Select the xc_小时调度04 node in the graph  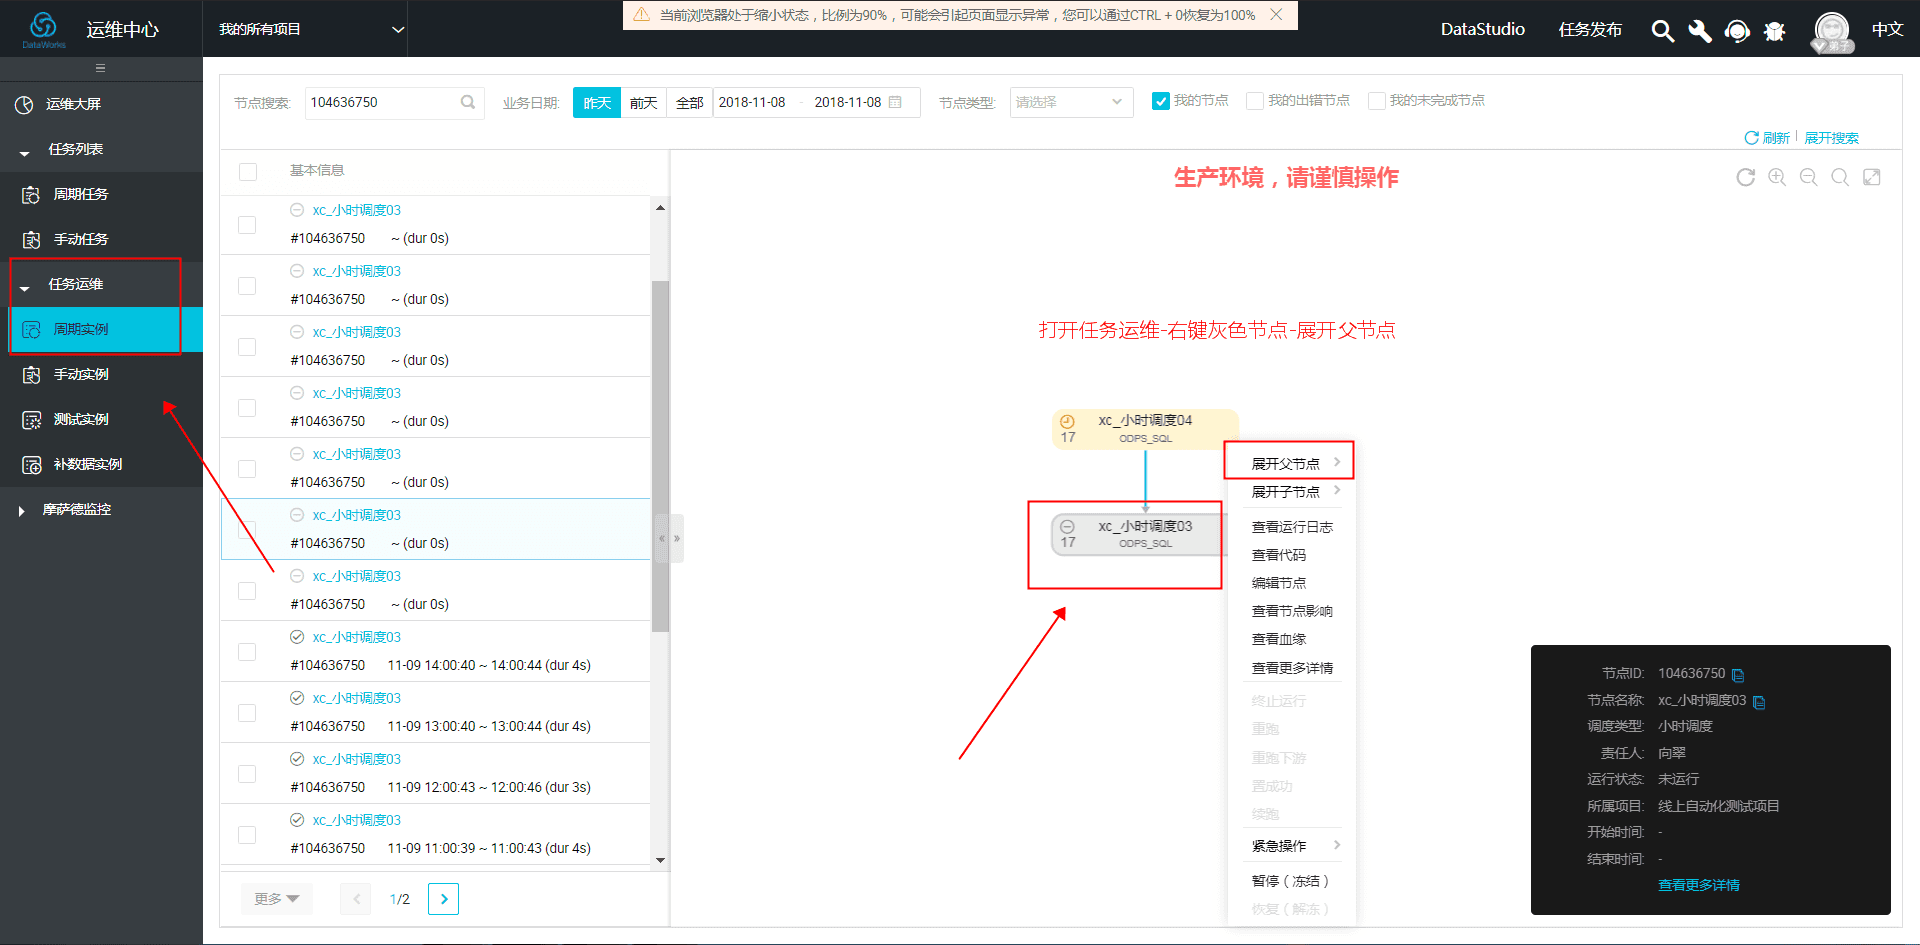[x=1145, y=429]
